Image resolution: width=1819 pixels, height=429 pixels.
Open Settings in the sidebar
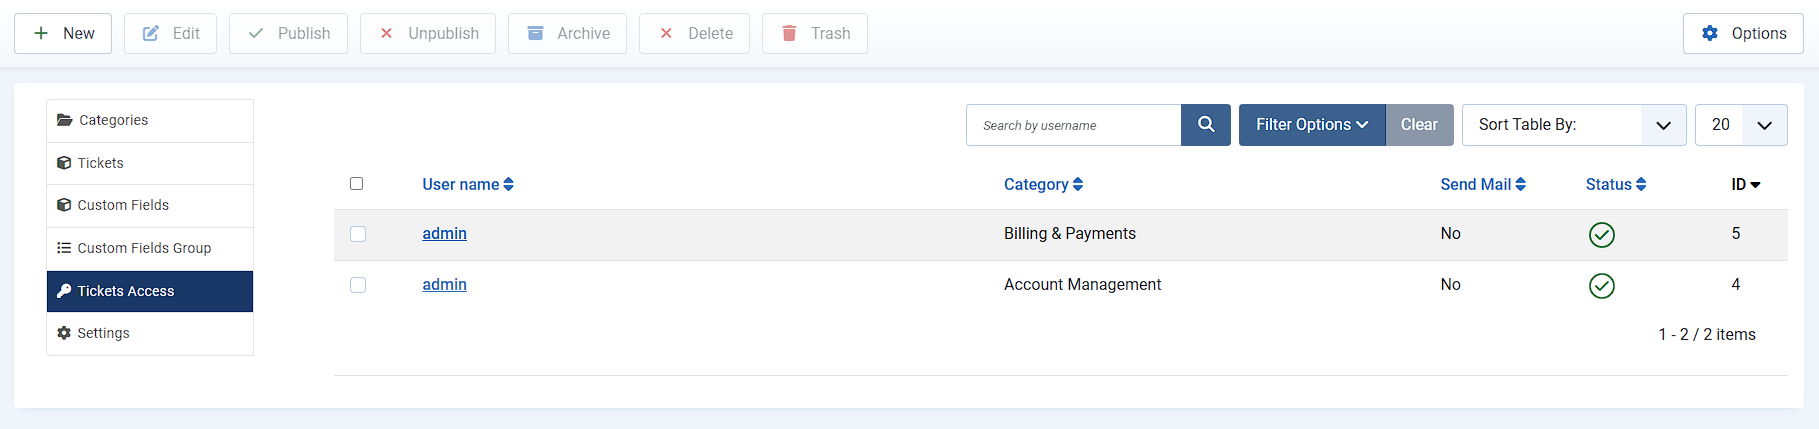tap(150, 333)
